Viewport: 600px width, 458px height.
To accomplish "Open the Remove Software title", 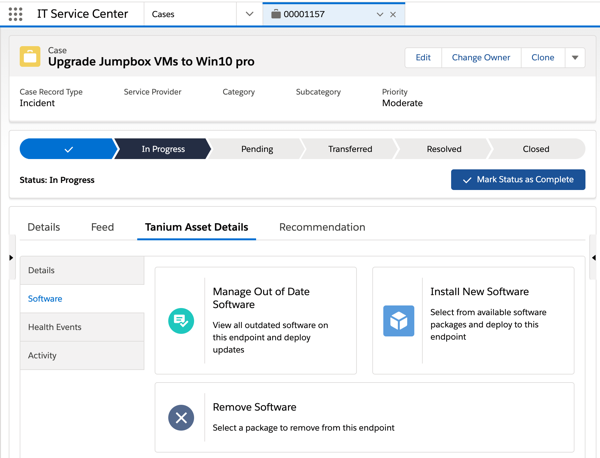I will pyautogui.click(x=254, y=407).
